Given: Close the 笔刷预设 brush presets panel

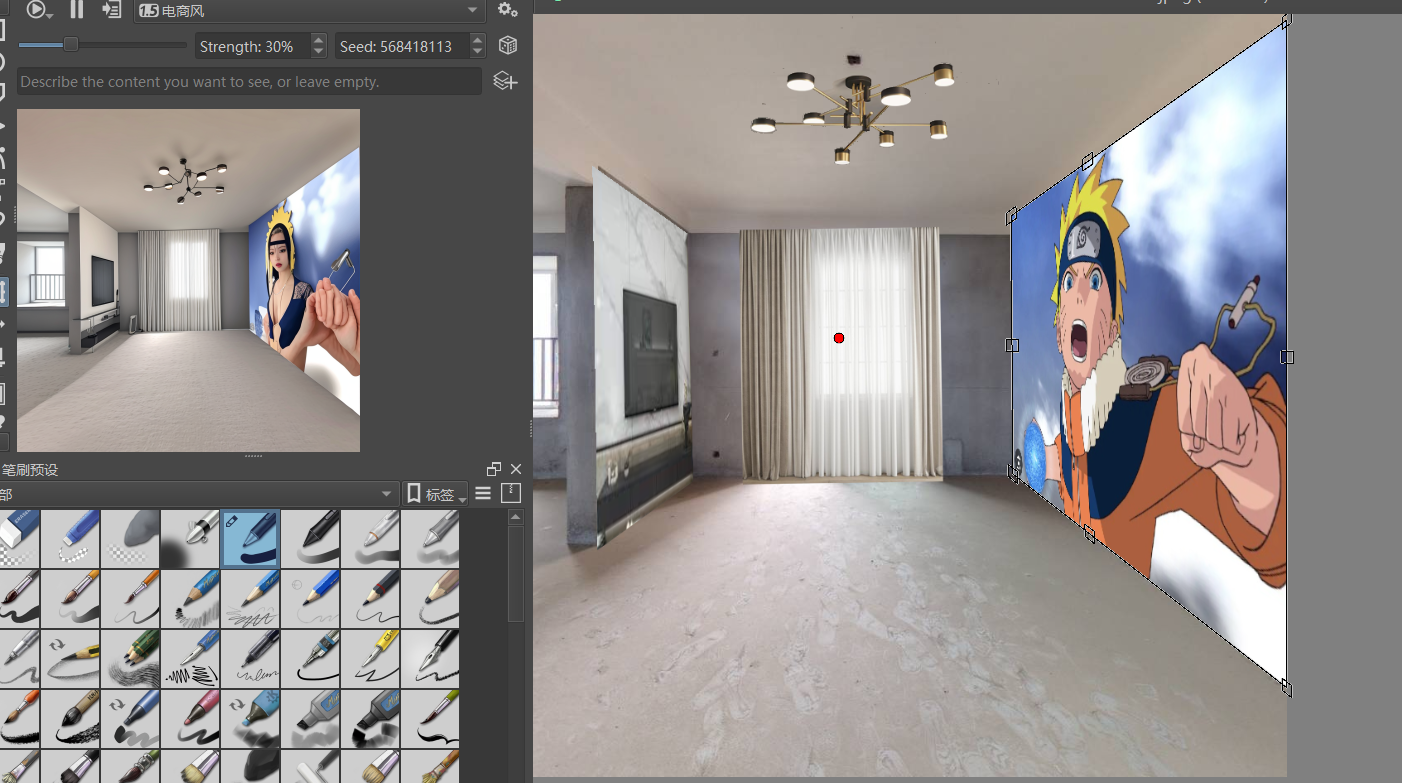Looking at the screenshot, I should pyautogui.click(x=516, y=469).
